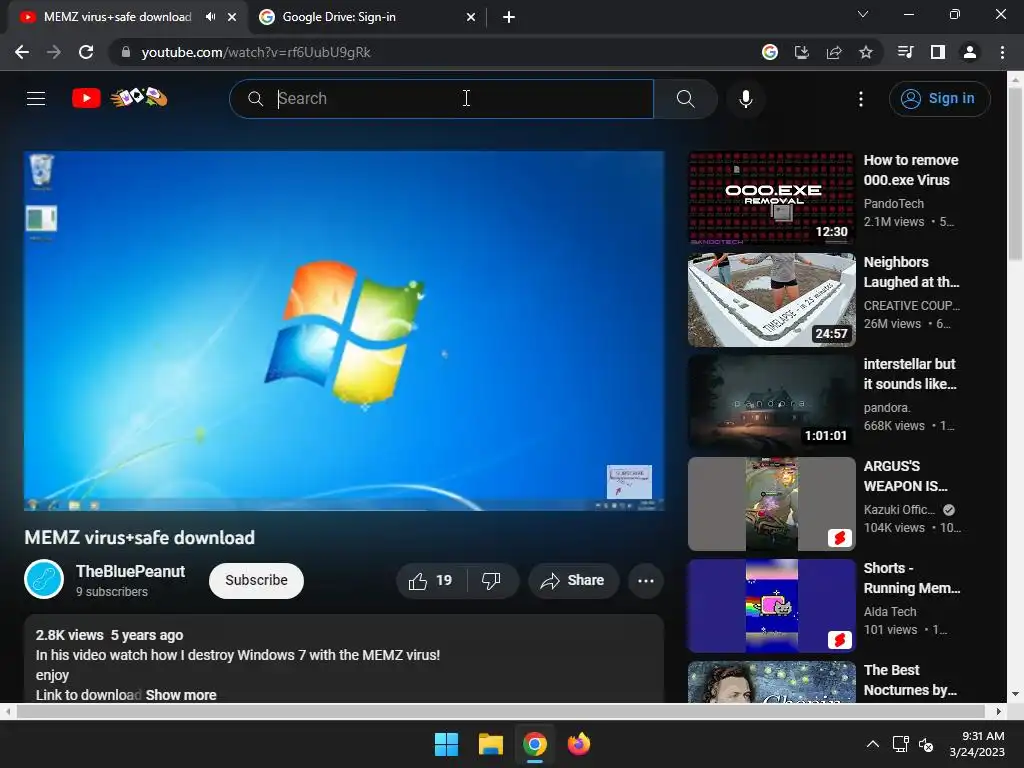Image resolution: width=1024 pixels, height=768 pixels.
Task: Click the address bar URL
Action: 256,52
